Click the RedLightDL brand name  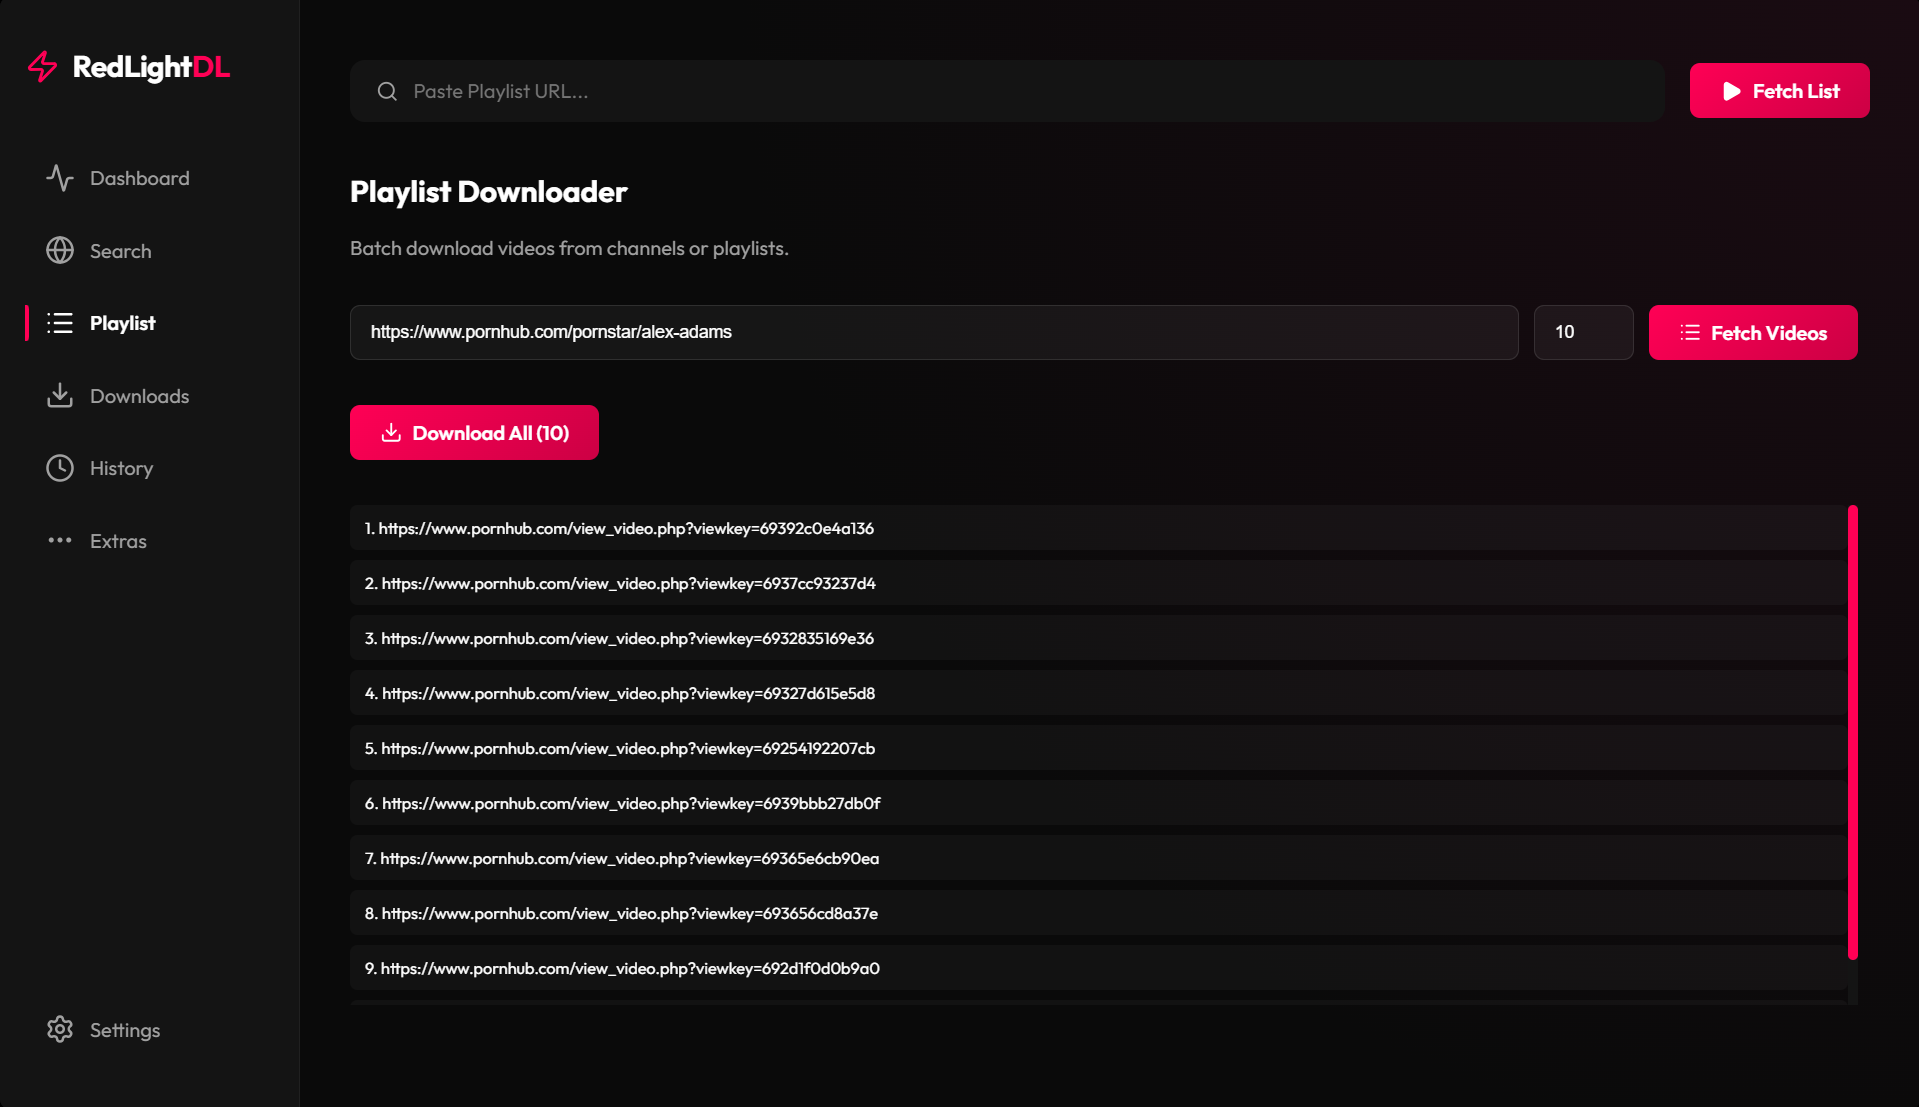coord(151,67)
